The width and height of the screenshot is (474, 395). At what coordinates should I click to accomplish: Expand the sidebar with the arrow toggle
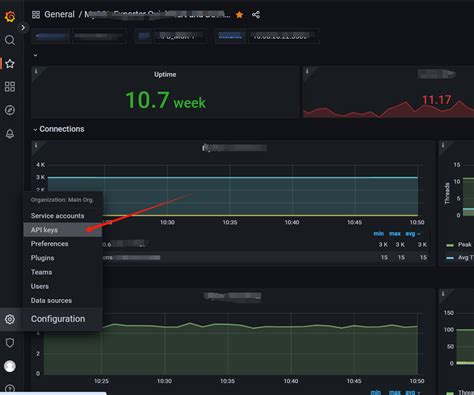click(x=23, y=28)
